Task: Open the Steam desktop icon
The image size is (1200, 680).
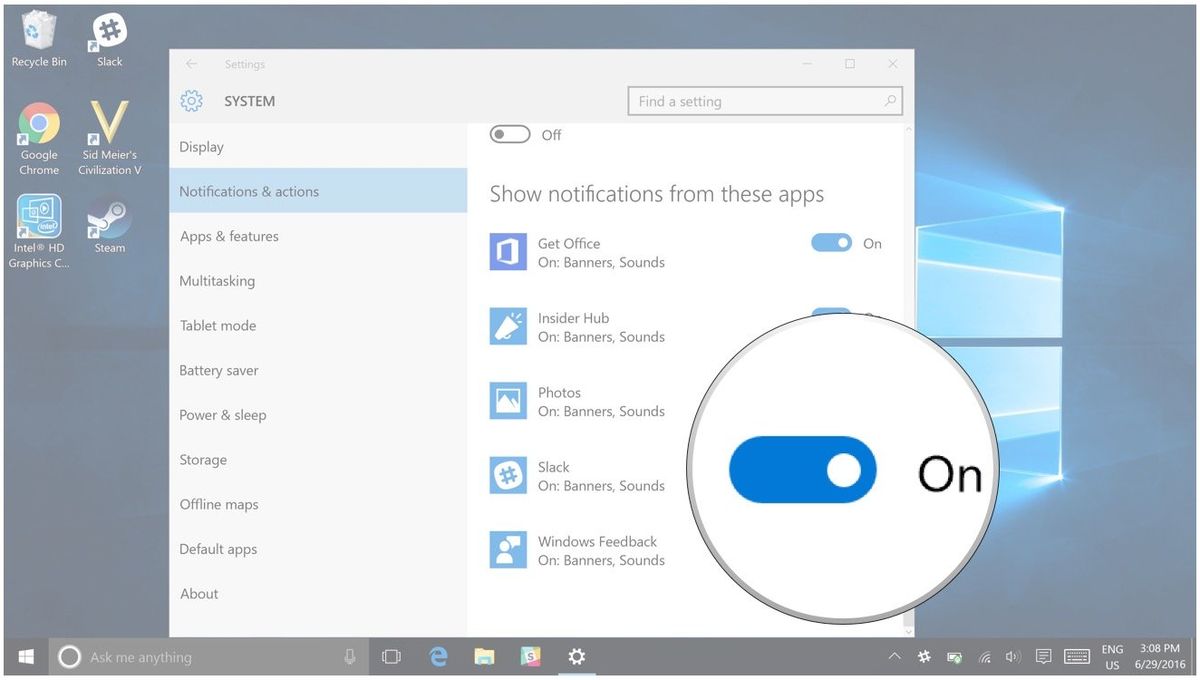Action: pyautogui.click(x=109, y=223)
